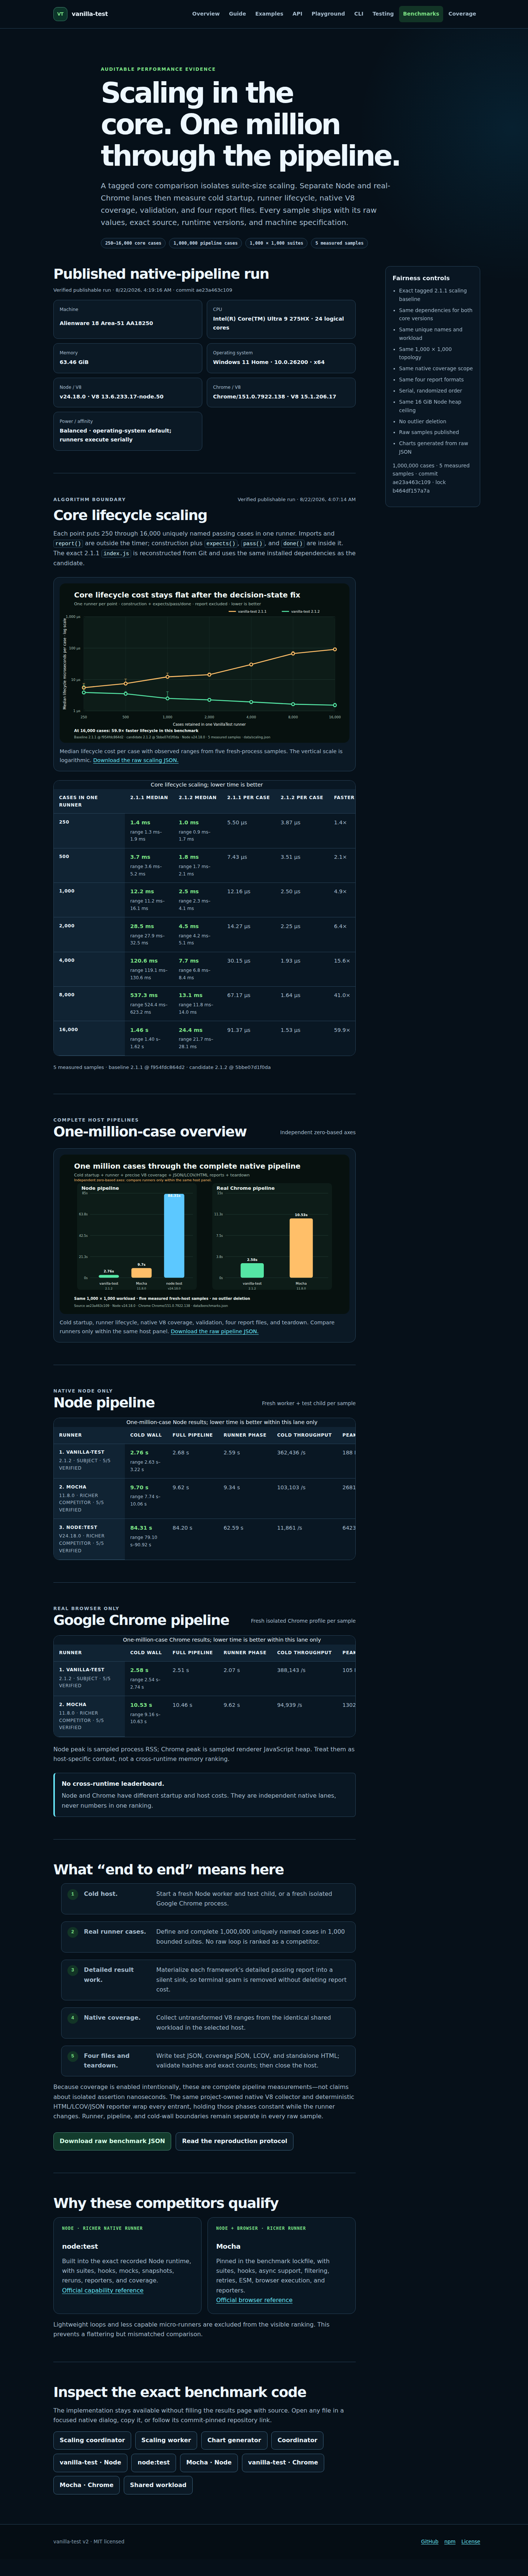Image resolution: width=528 pixels, height=2576 pixels.
Task: Open the Overview nav item
Action: (206, 14)
